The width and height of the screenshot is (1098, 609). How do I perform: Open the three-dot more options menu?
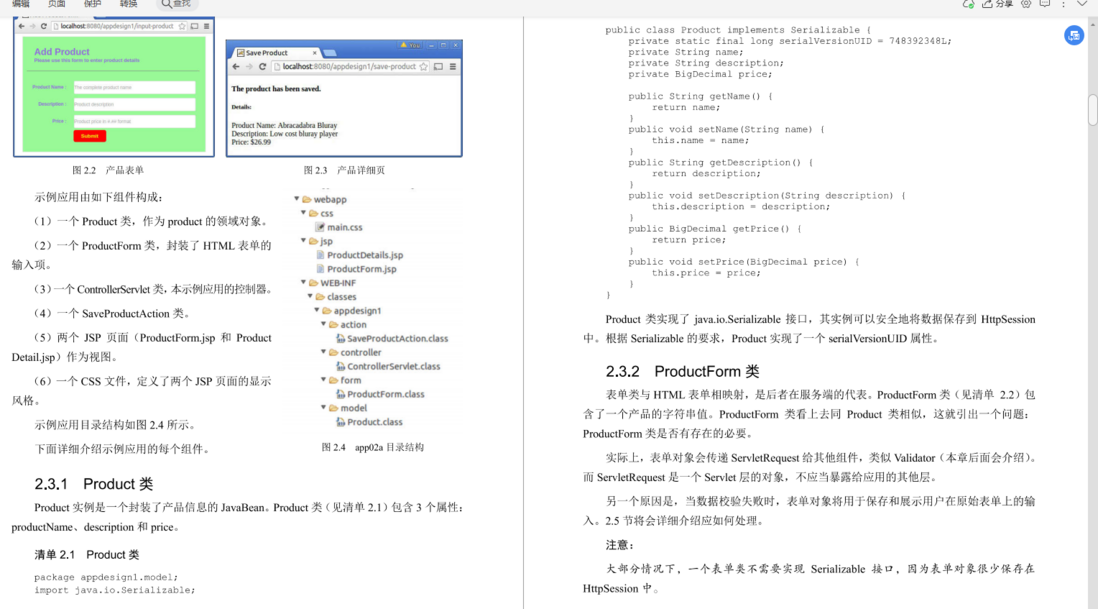tap(1063, 4)
